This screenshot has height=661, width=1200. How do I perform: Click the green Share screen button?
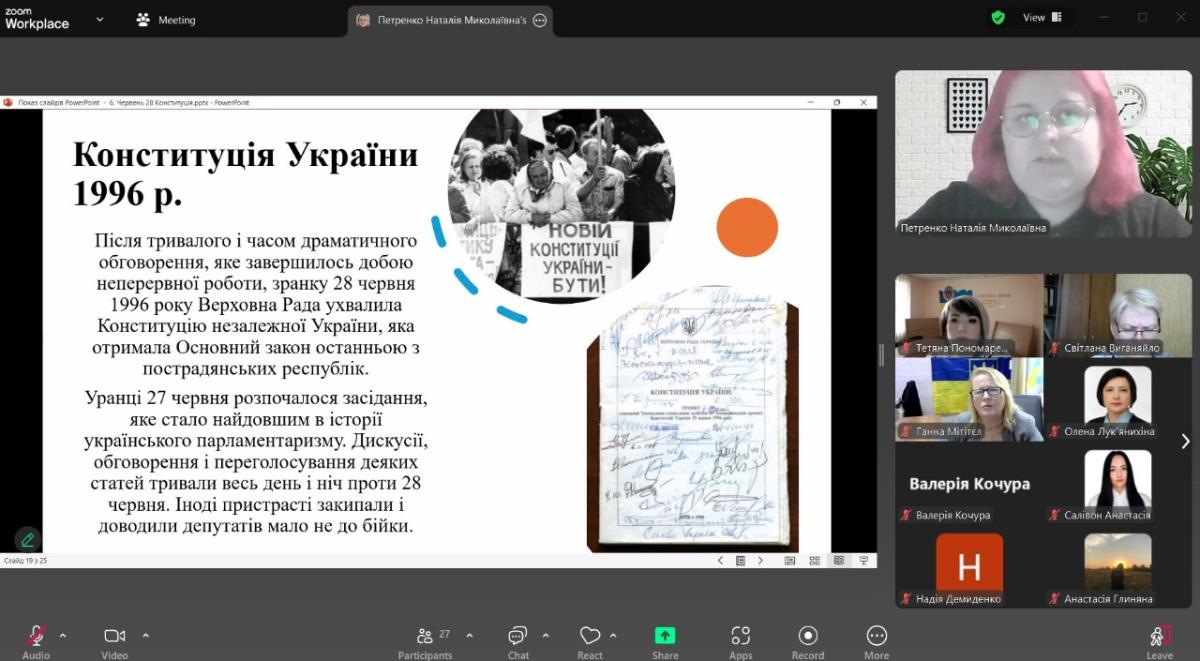[665, 637]
